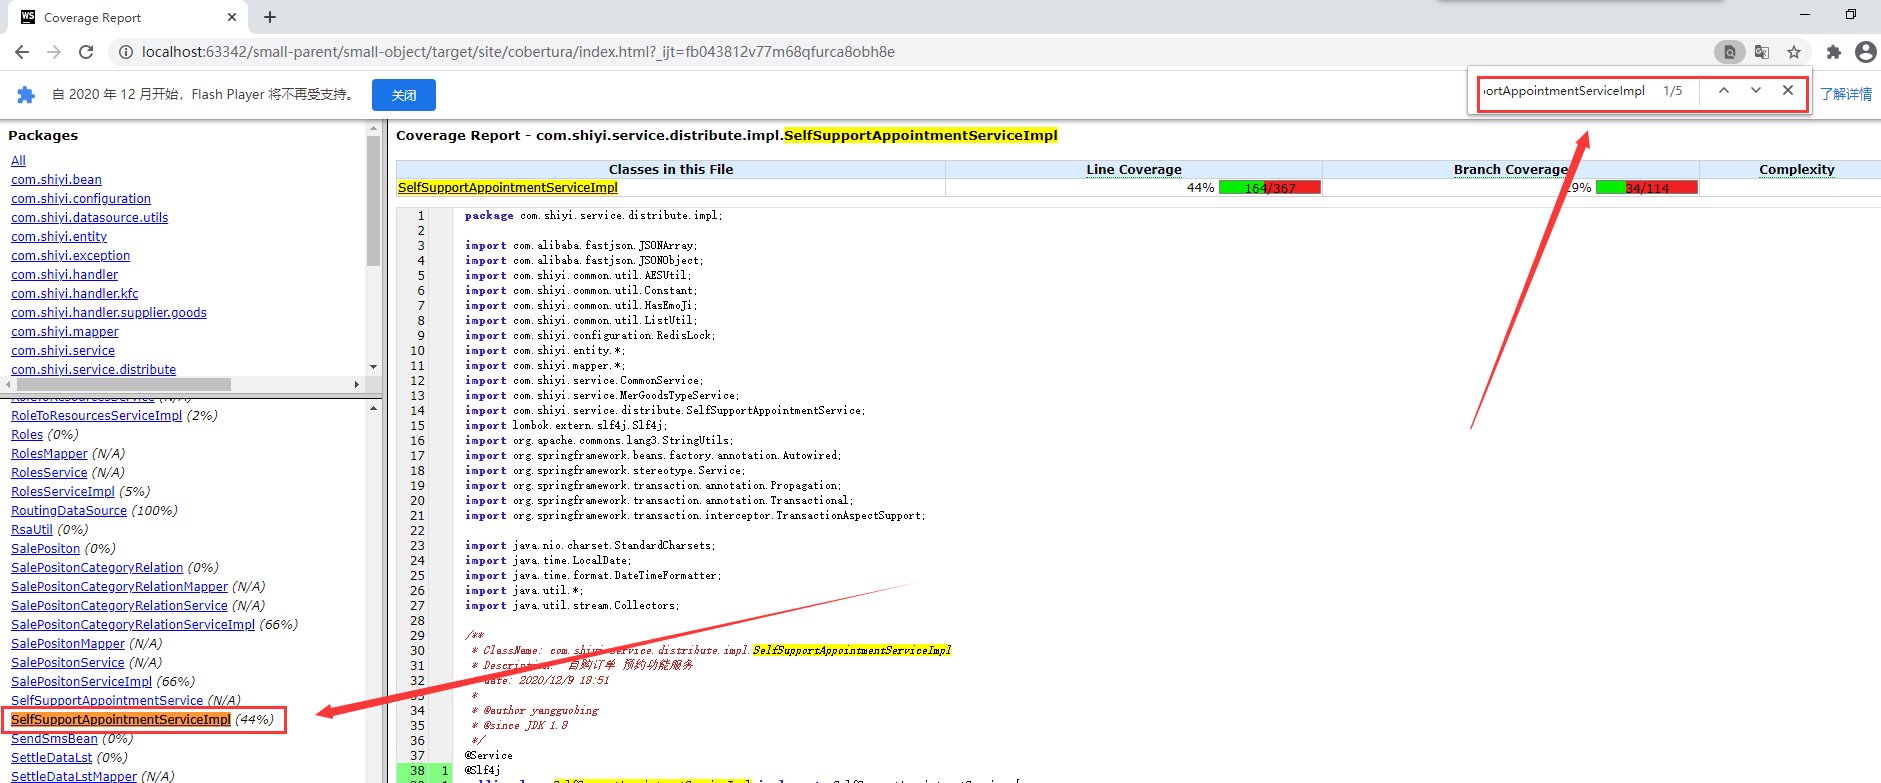This screenshot has width=1881, height=783.
Task: Open package com.shiyi.datasource.utils
Action: (x=89, y=218)
